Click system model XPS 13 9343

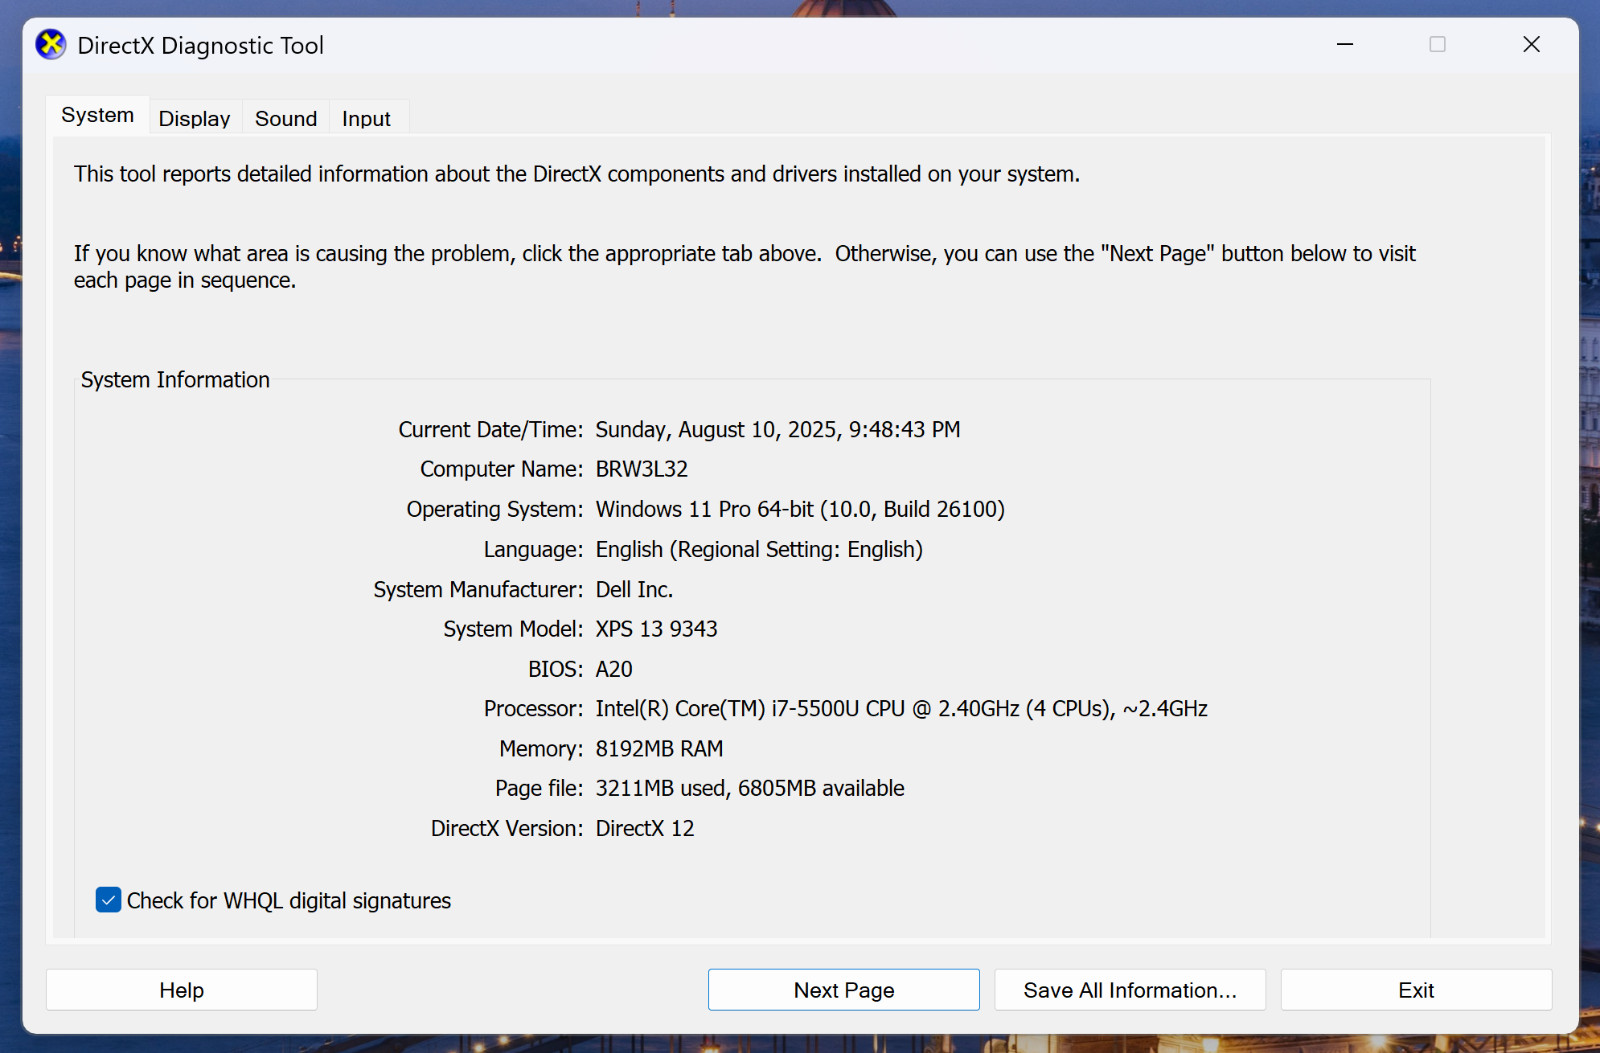coord(657,629)
